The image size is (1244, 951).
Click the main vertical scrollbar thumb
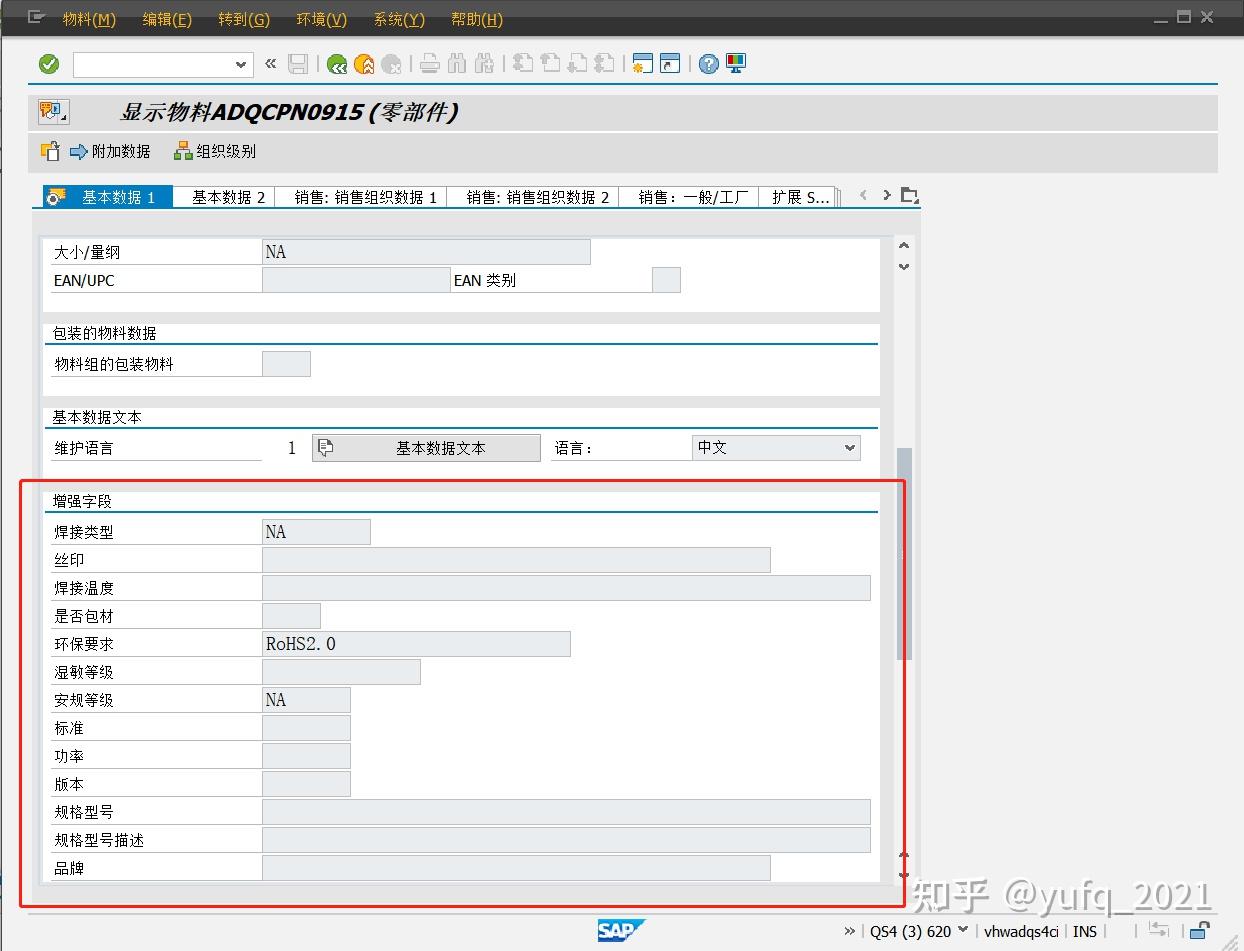coord(904,553)
